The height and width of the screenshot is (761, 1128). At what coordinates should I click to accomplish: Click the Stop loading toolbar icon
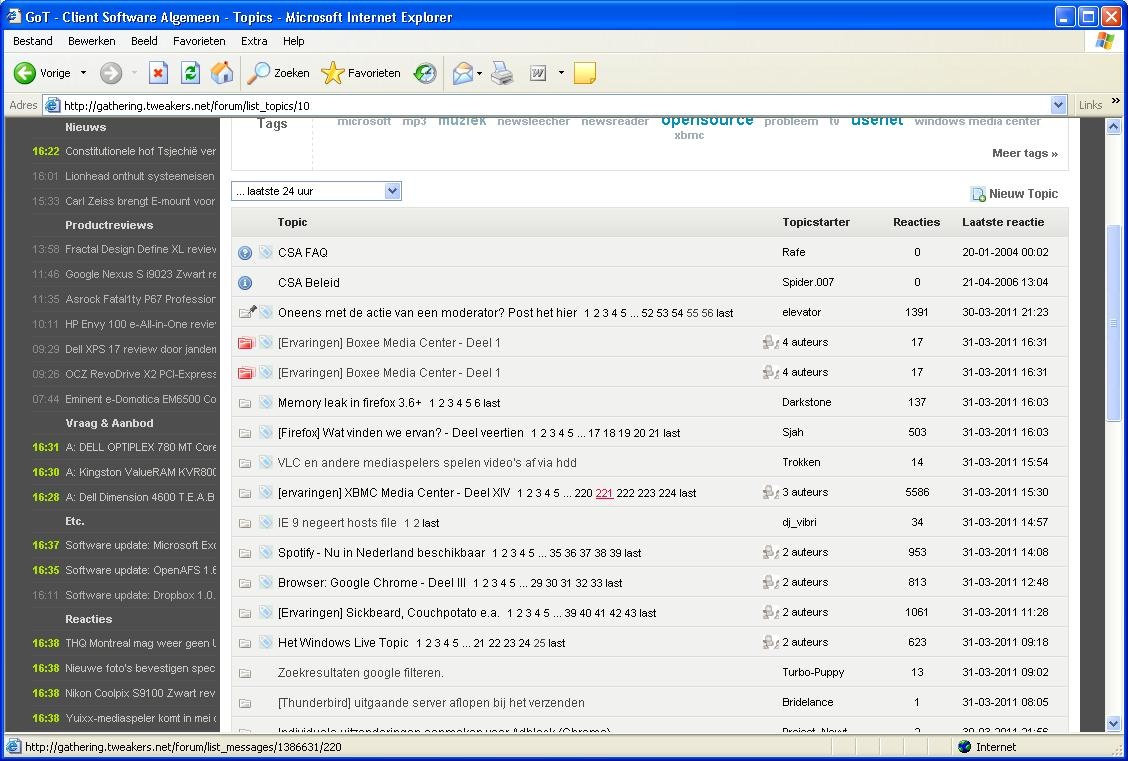[x=158, y=73]
